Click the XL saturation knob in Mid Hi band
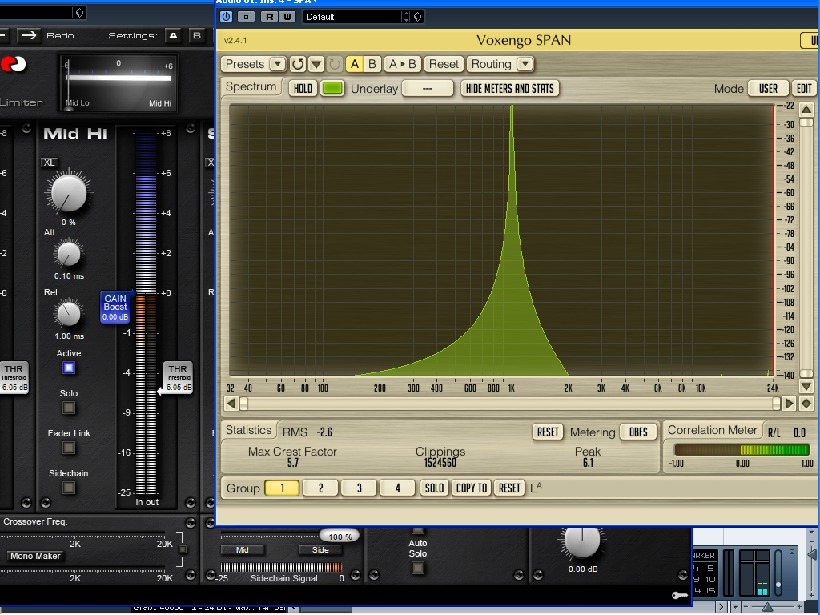Viewport: 820px width, 615px height. (x=68, y=193)
